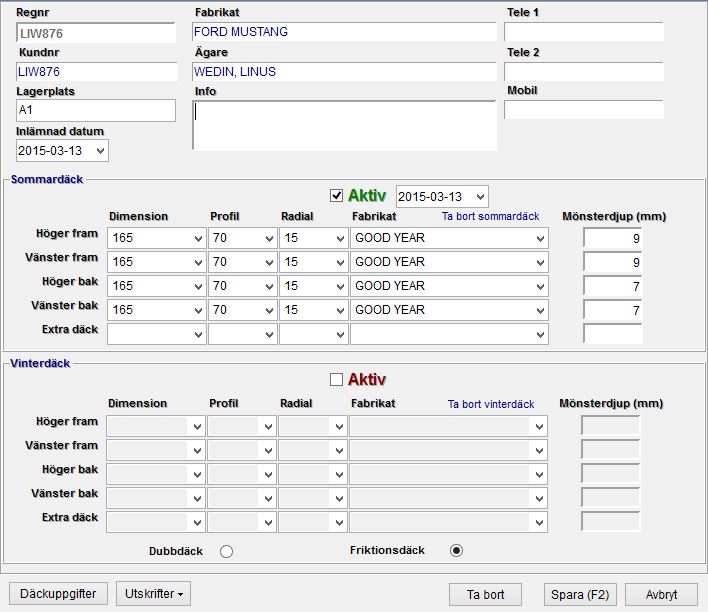Open Sommardäck Höger fram Profil dropdown
Screen dimensions: 708x612
(270, 238)
